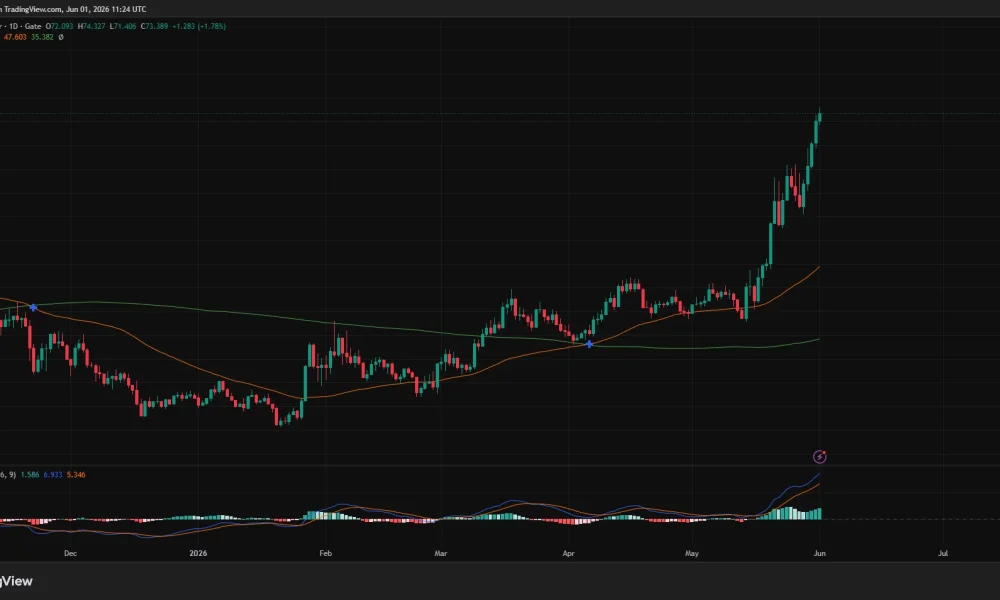Viewport: 1000px width, 600px height.
Task: Click the Dec label on the time axis
Action: pos(70,553)
